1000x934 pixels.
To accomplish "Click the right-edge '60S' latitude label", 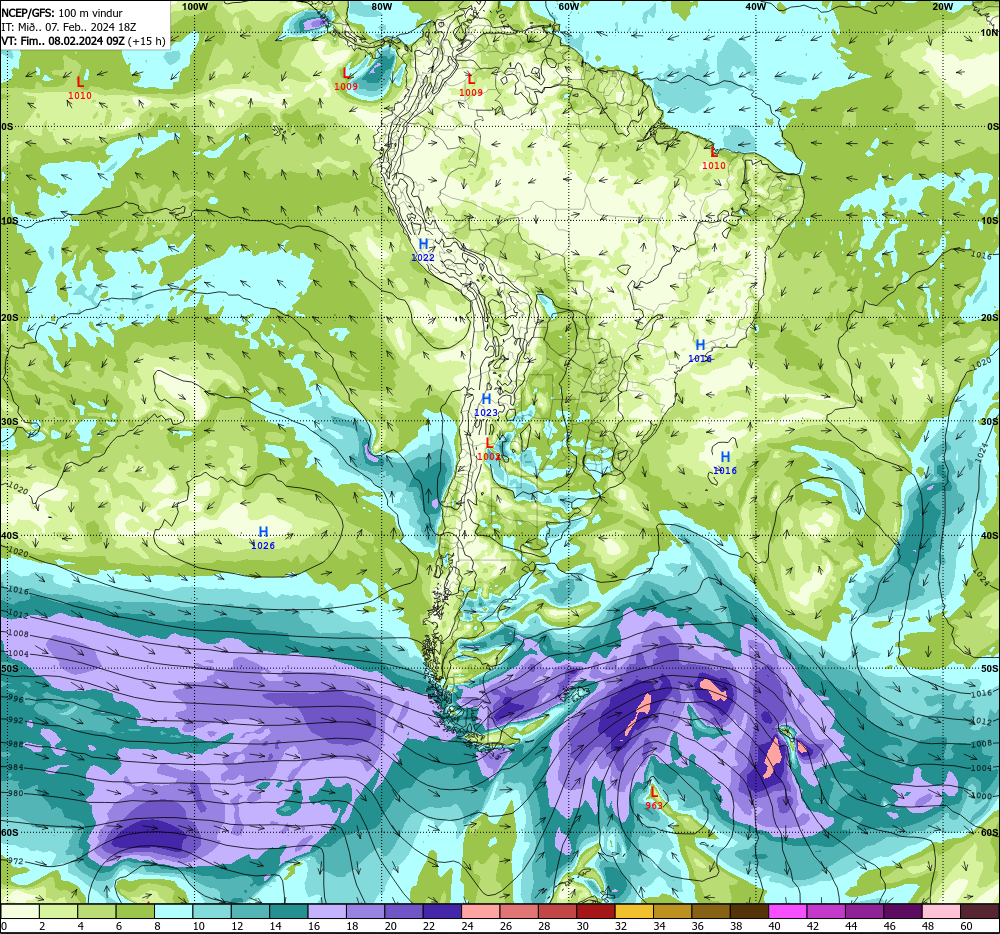I will tap(990, 833).
